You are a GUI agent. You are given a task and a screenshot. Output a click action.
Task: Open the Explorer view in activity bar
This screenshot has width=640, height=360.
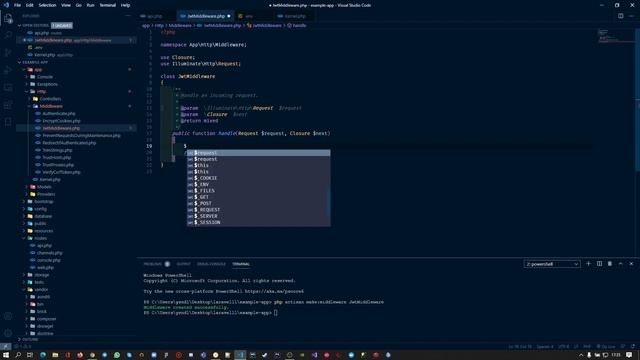click(8, 18)
